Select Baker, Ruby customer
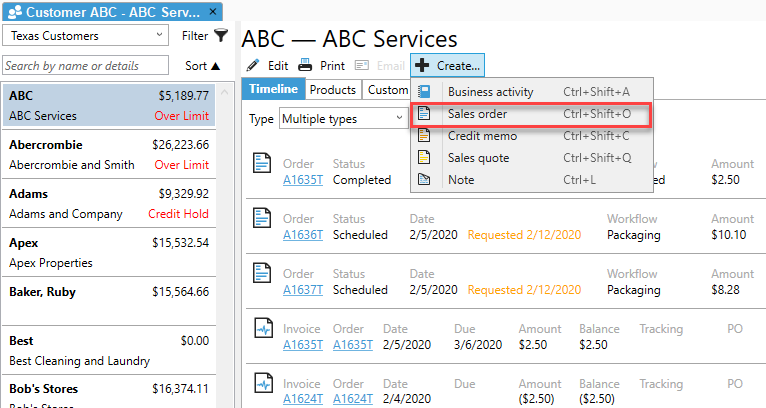The width and height of the screenshot is (766, 408). coord(109,301)
